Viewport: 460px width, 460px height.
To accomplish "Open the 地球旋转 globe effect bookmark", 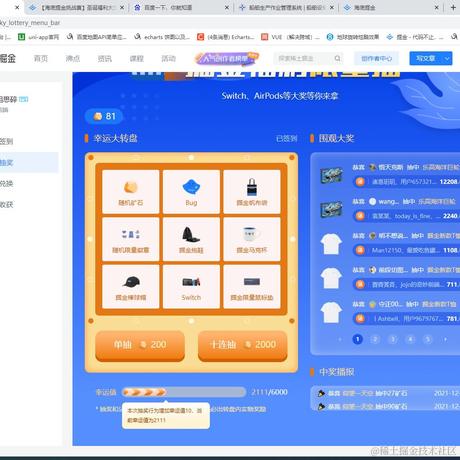I will pos(353,37).
